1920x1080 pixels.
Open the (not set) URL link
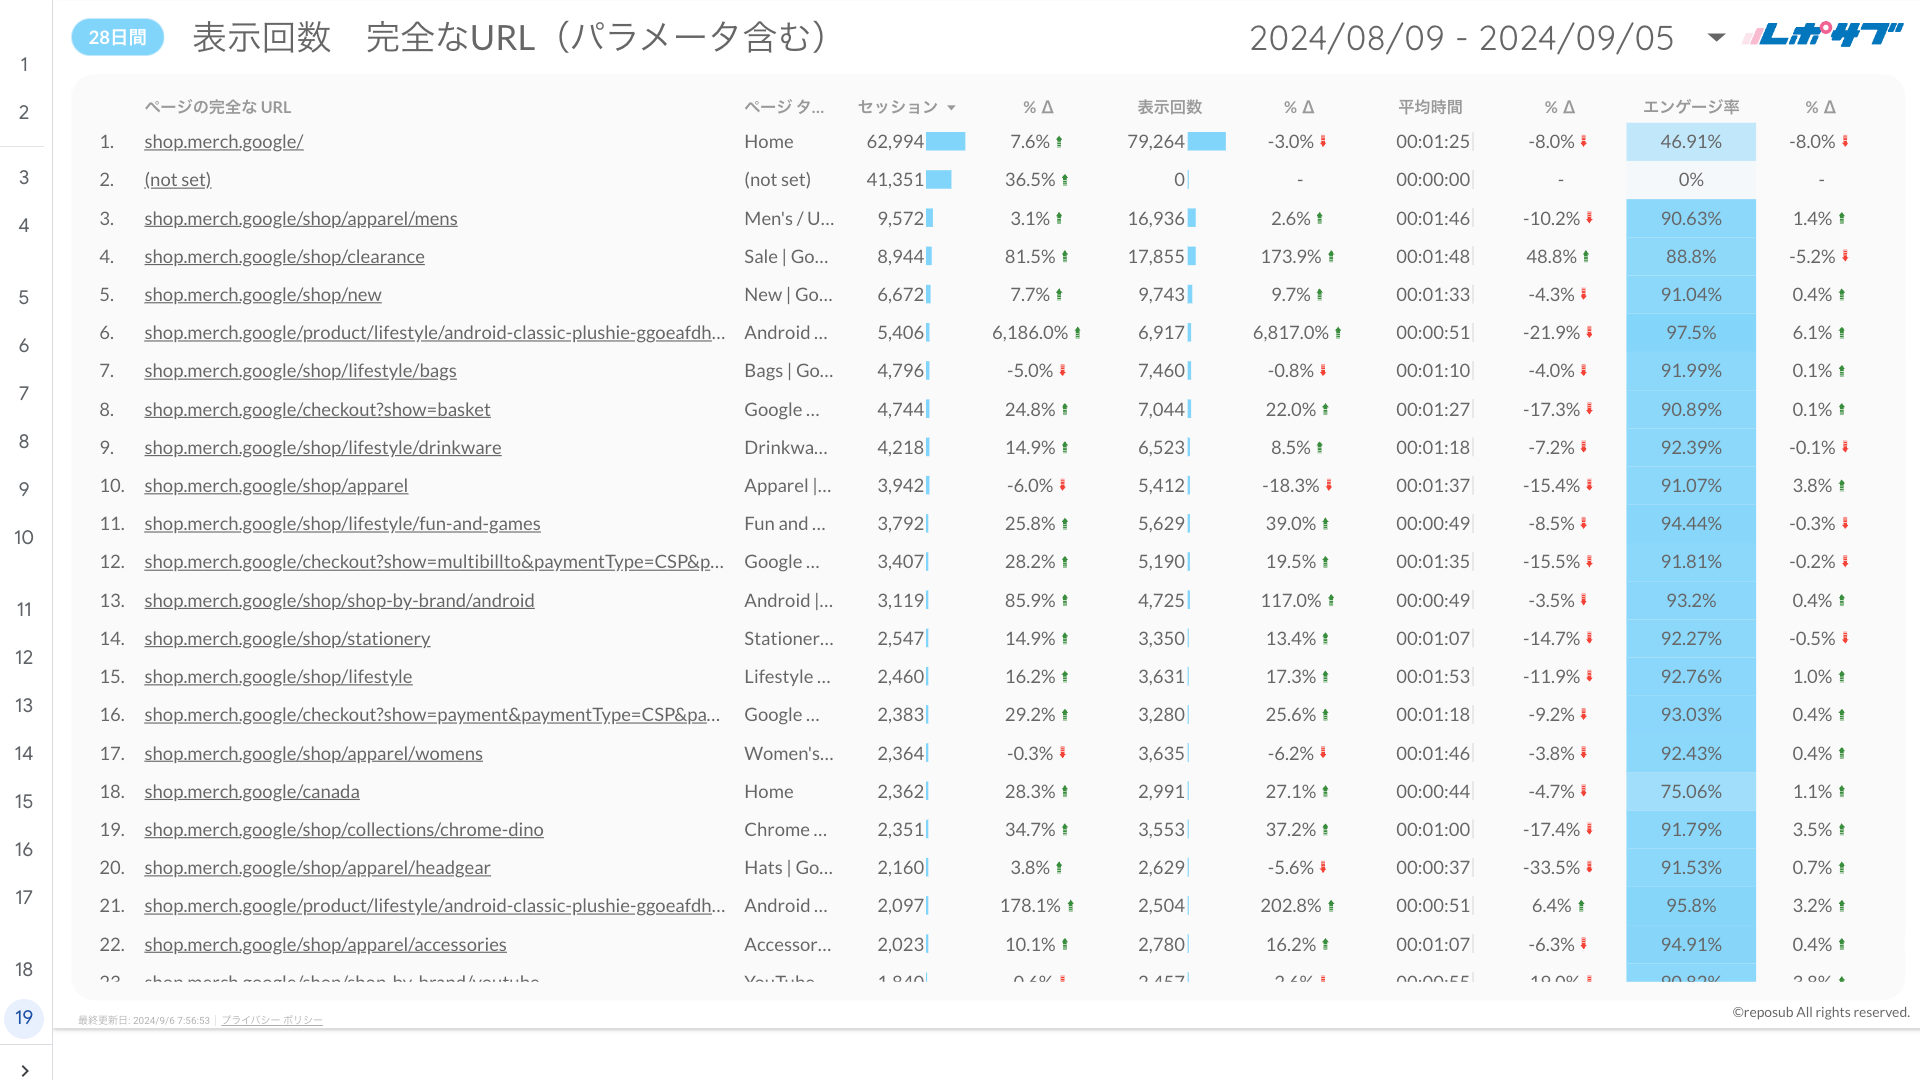click(177, 180)
